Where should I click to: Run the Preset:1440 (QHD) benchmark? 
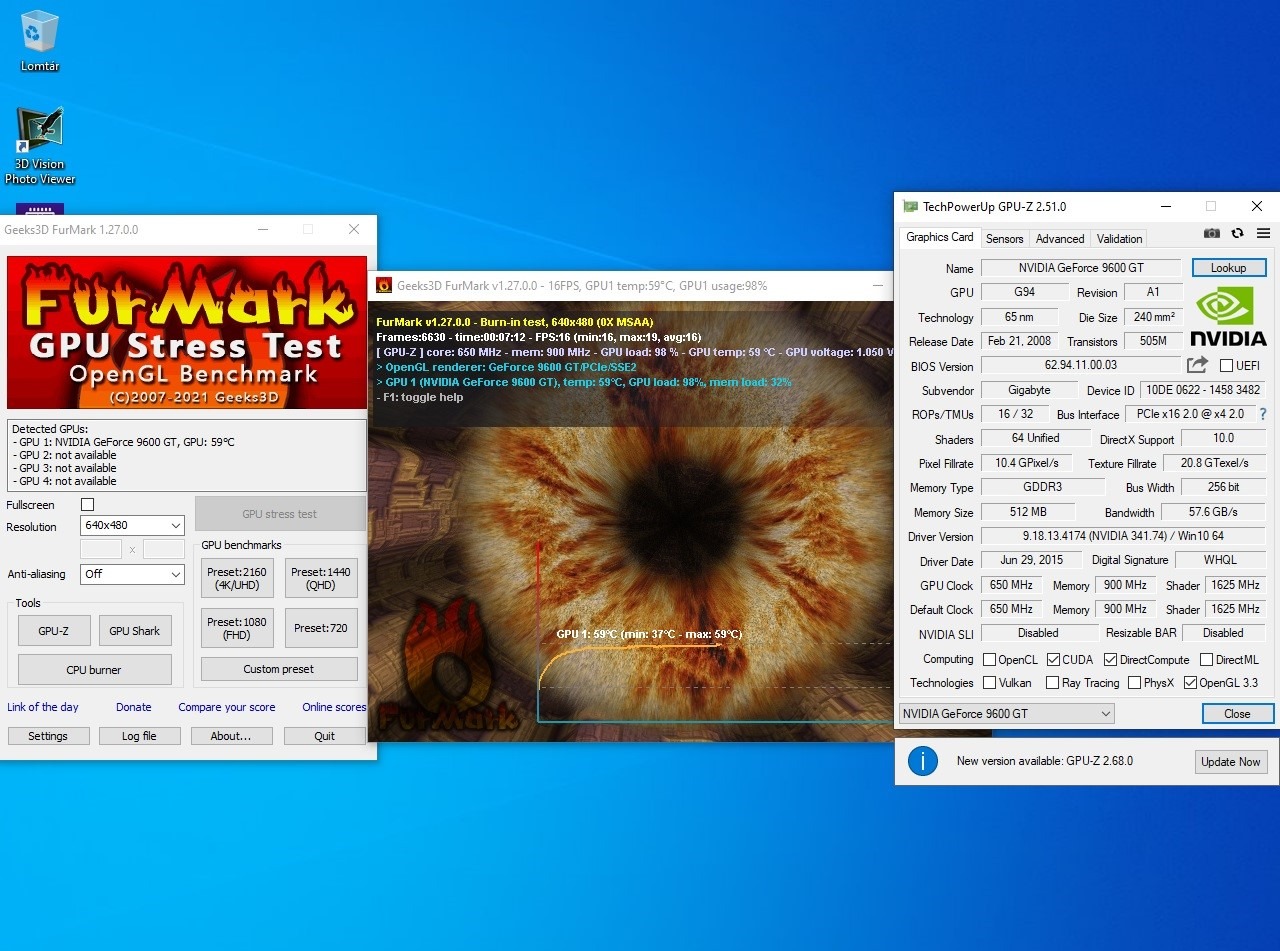(321, 579)
